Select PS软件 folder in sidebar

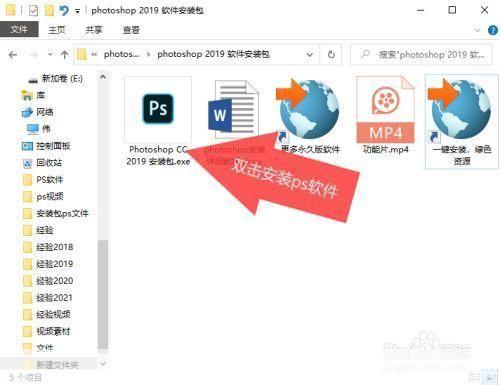(43, 180)
